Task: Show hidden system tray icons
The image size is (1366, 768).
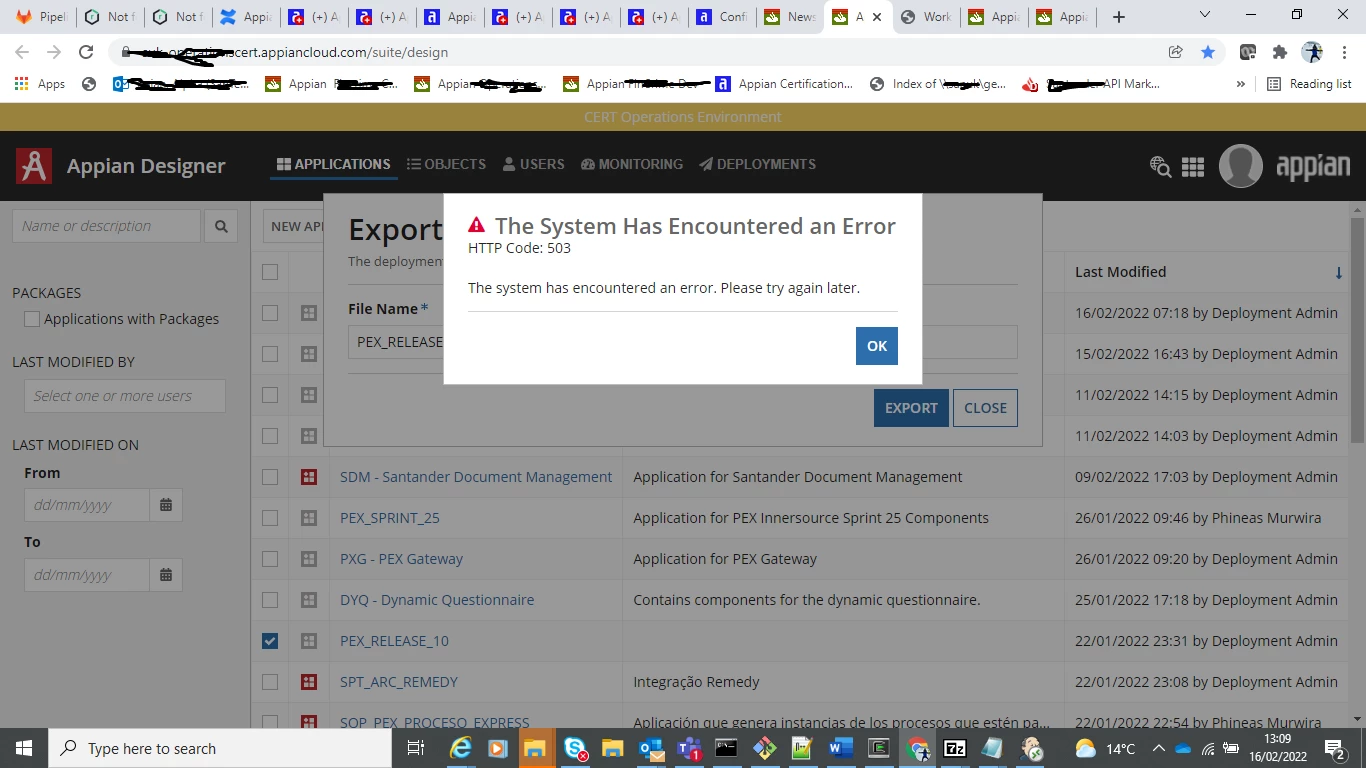Action: 1158,748
